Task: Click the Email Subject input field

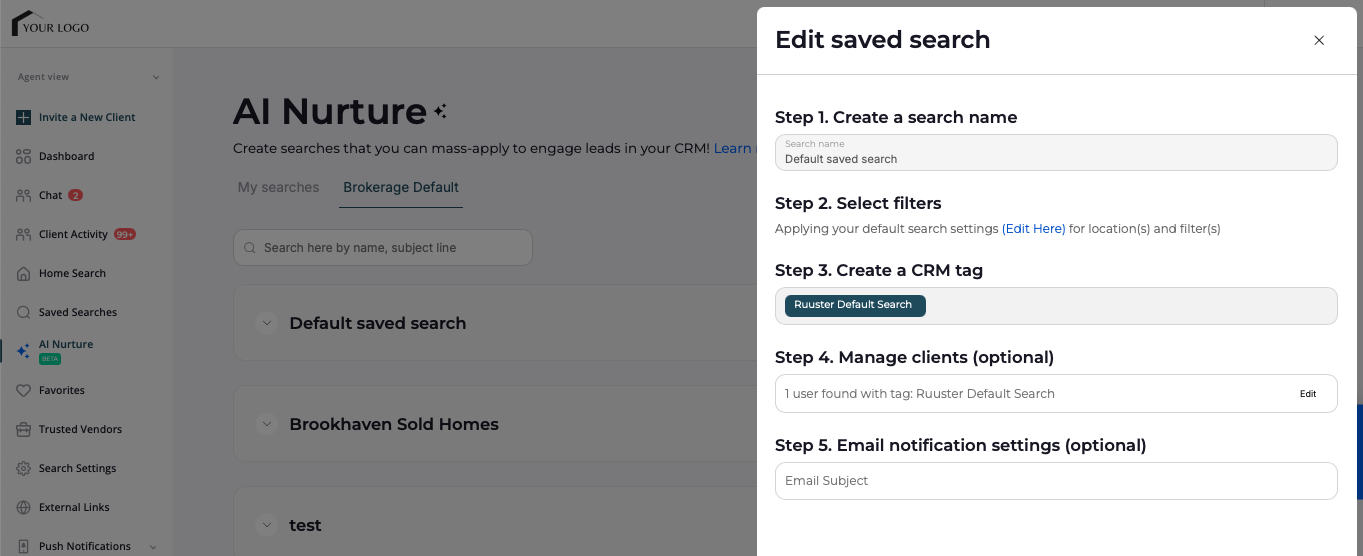Action: (x=1056, y=481)
